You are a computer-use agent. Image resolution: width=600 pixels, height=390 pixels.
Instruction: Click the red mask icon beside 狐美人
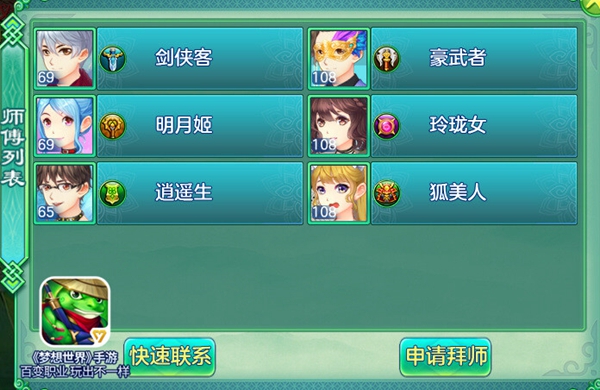(x=386, y=193)
